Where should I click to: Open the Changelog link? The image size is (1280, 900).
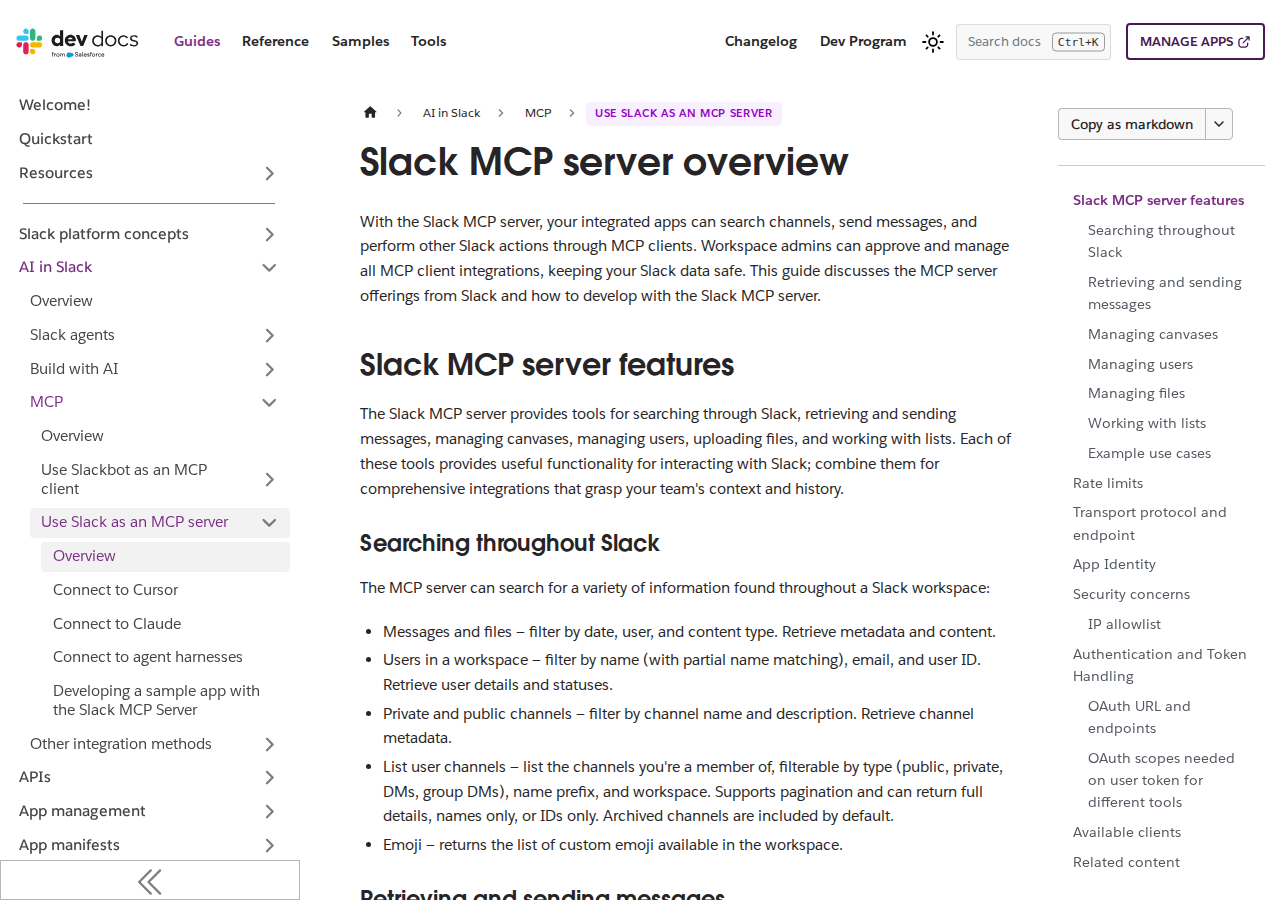tap(761, 41)
